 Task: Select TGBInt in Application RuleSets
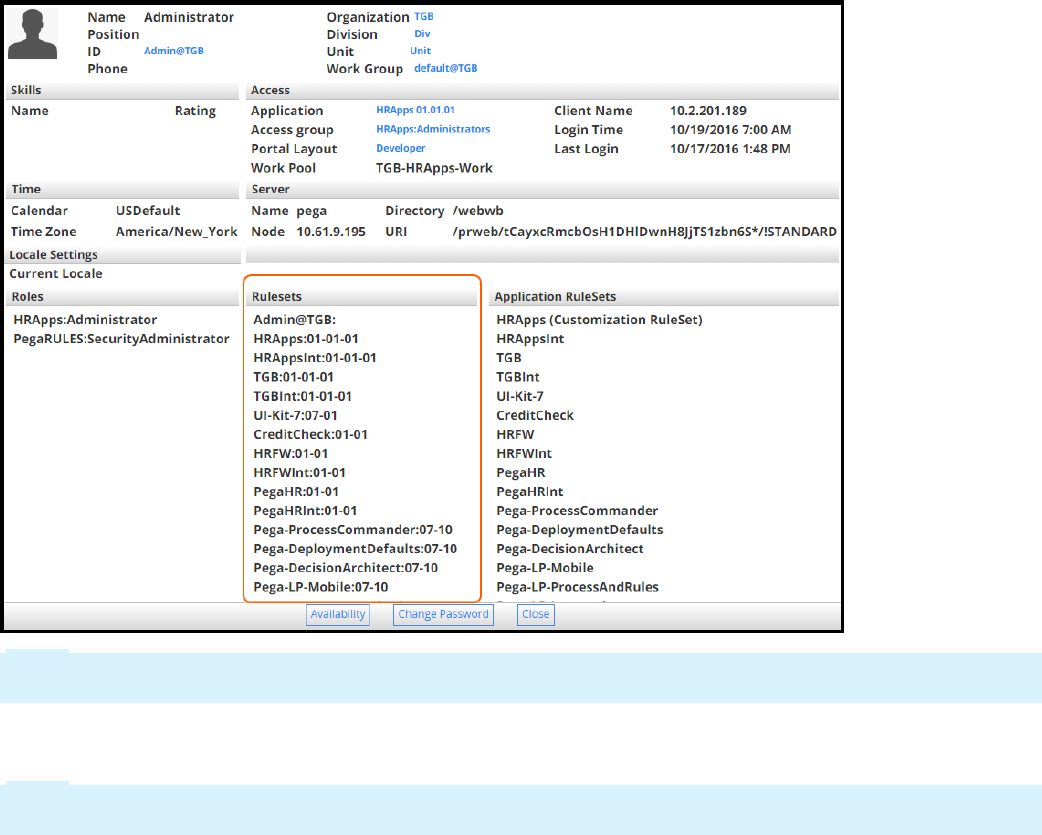[x=518, y=377]
